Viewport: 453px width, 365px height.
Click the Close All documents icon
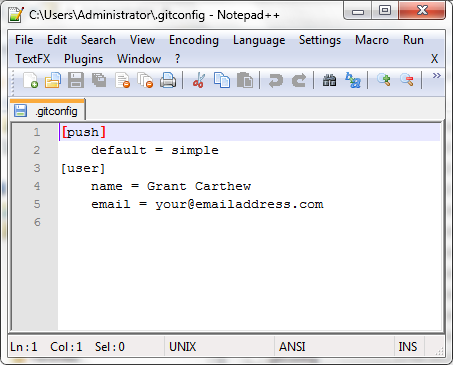(x=145, y=80)
